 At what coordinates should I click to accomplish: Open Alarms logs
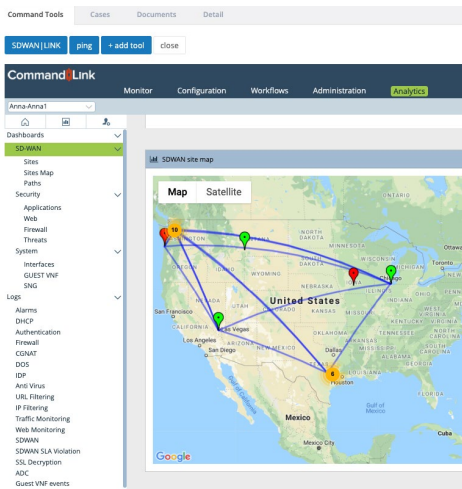pyautogui.click(x=26, y=310)
